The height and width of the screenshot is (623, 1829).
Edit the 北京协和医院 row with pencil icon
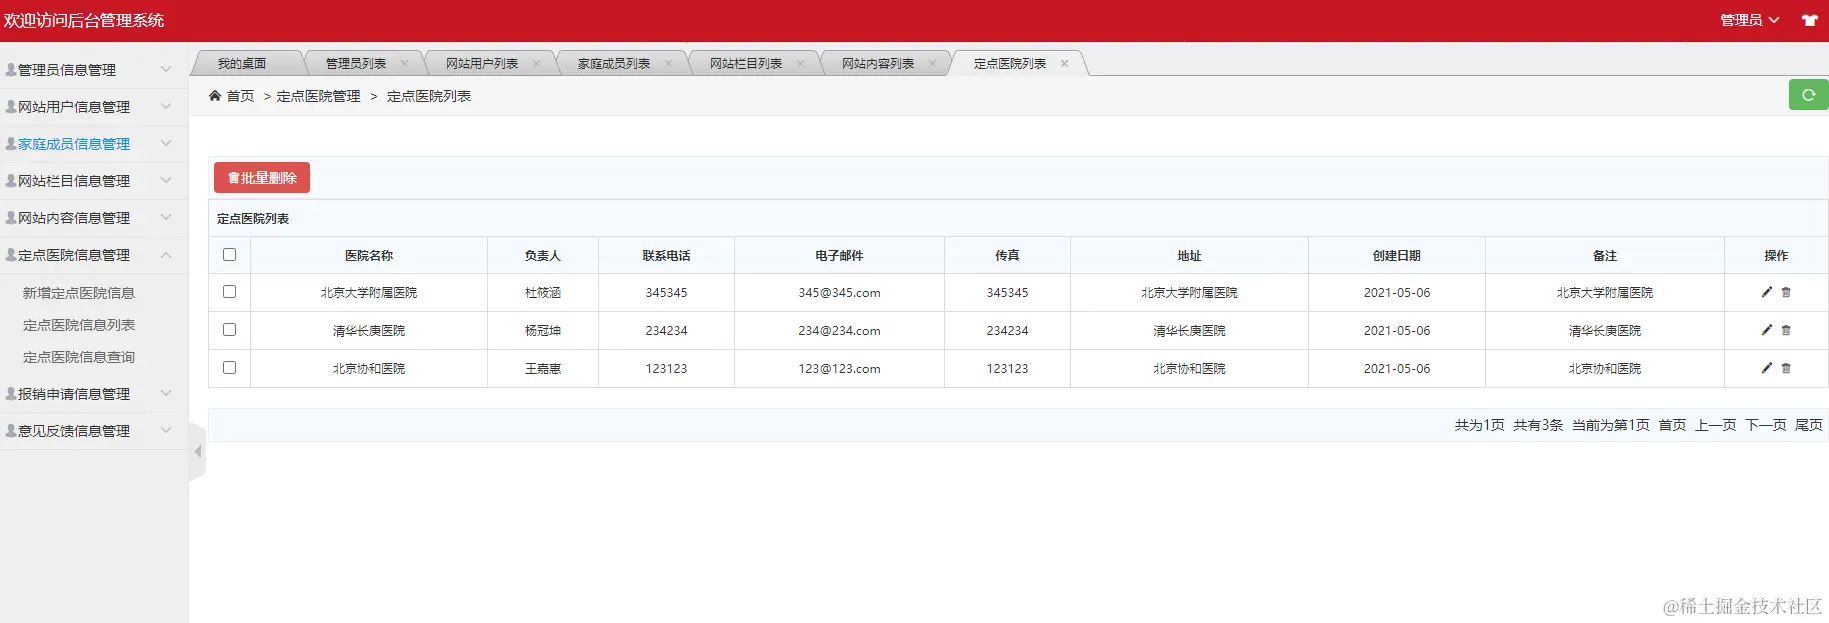(1767, 368)
